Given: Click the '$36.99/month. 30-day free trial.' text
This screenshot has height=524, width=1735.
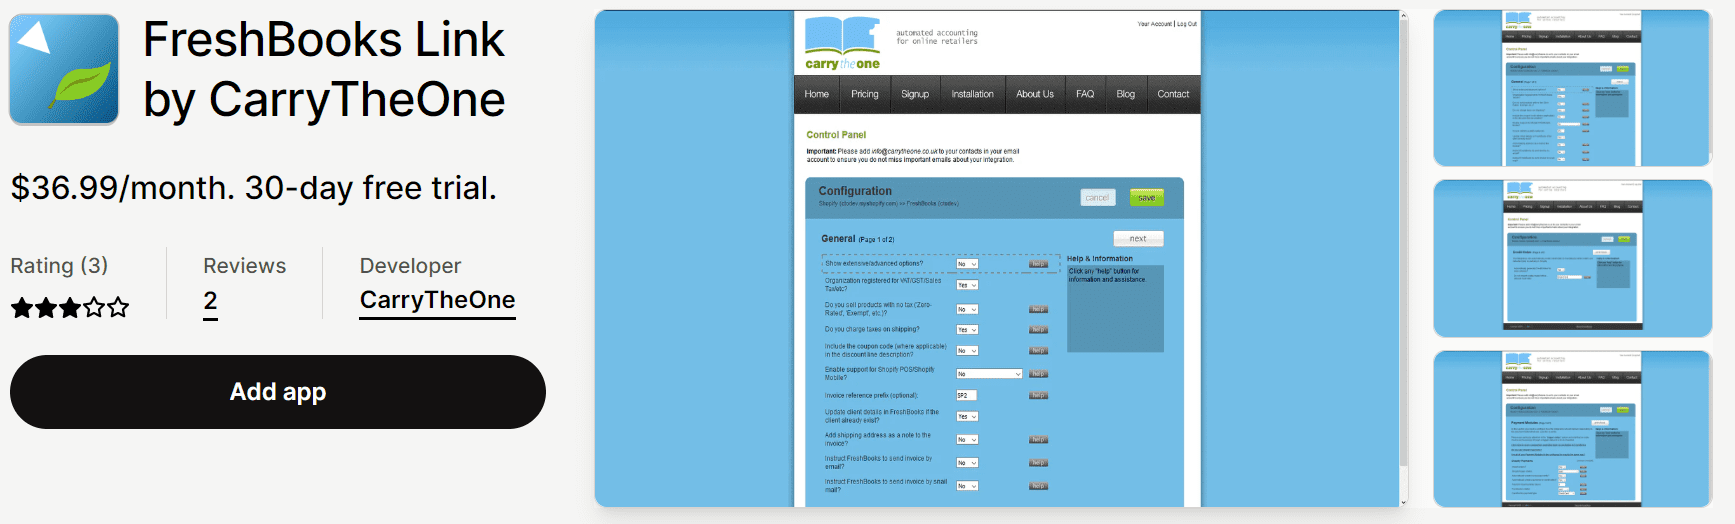Looking at the screenshot, I should [x=254, y=188].
